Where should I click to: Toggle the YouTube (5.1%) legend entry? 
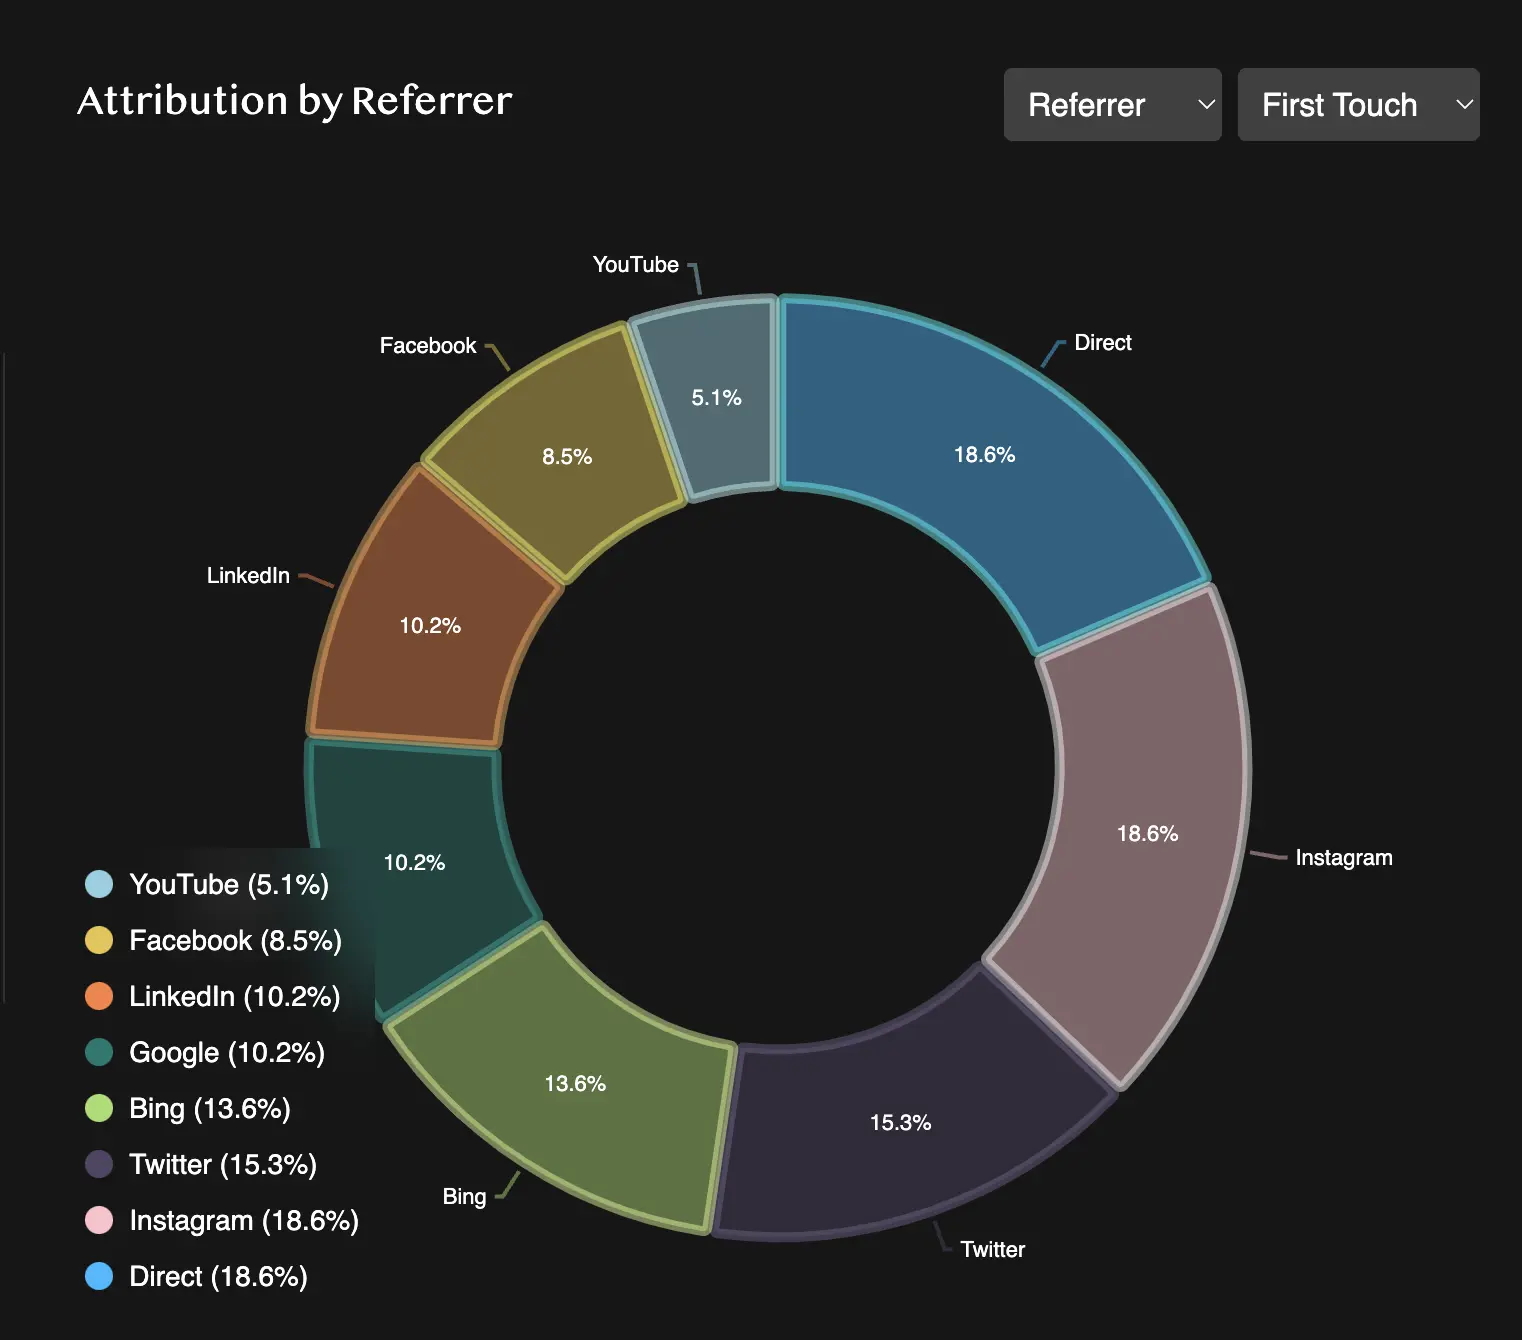click(x=207, y=884)
